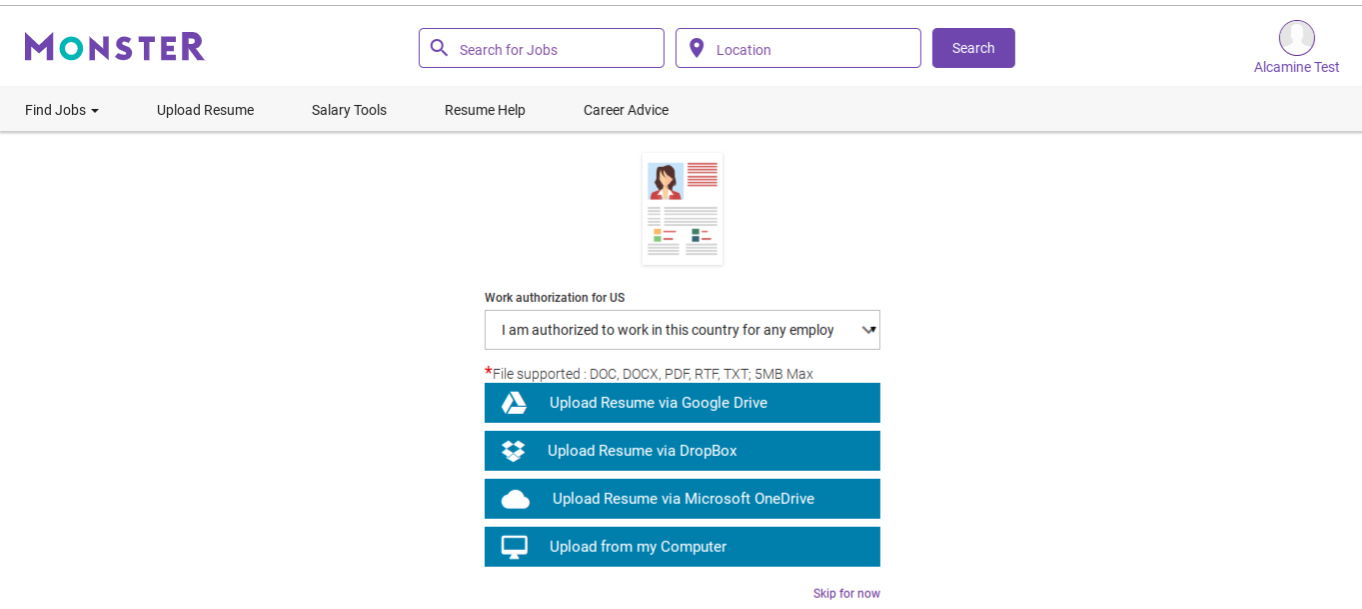The image size is (1362, 609).
Task: Click the Alcamine Test account name
Action: (x=1296, y=67)
